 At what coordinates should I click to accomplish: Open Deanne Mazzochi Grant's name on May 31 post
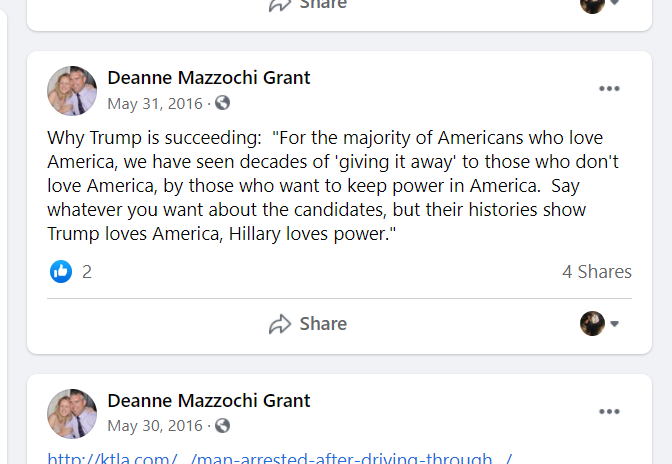coord(208,78)
